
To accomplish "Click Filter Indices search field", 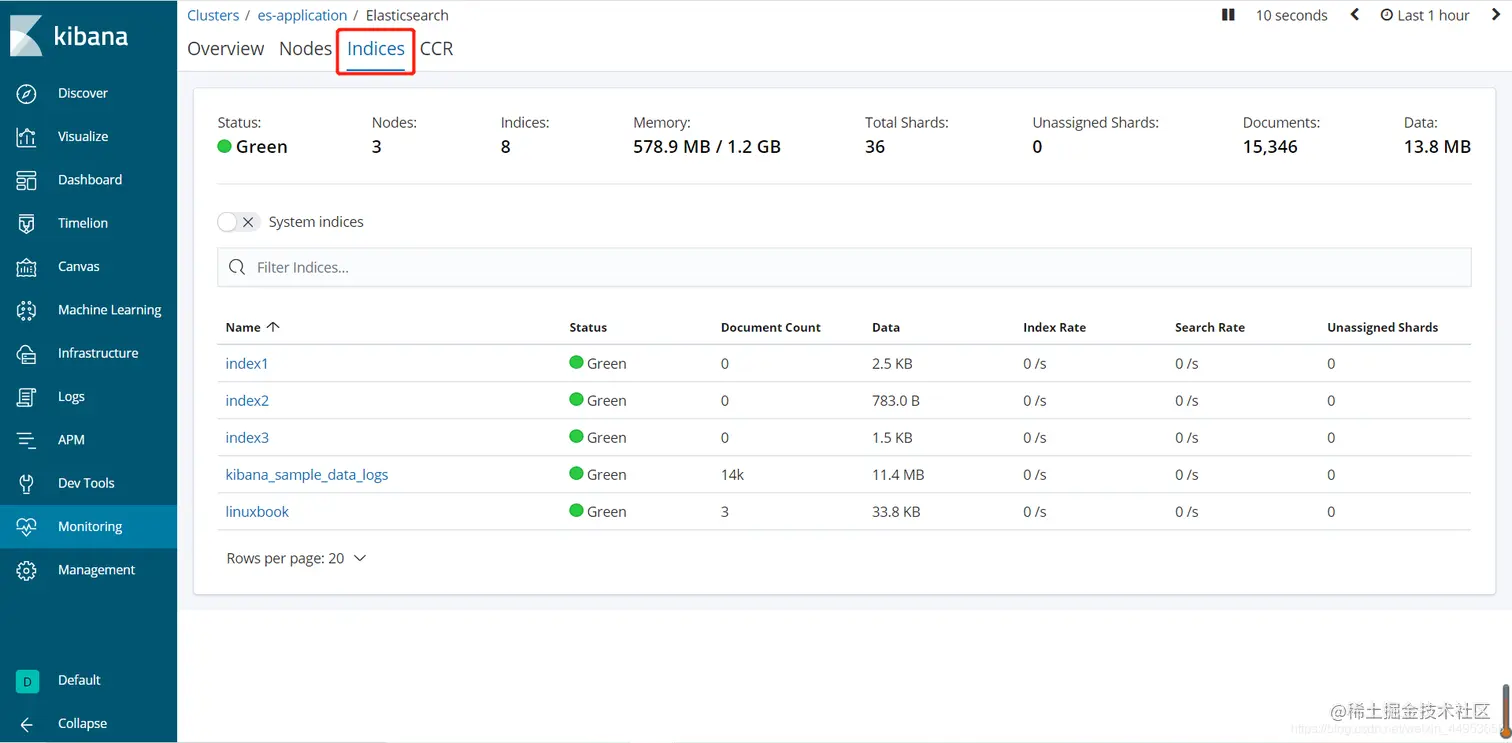I will click(x=844, y=267).
